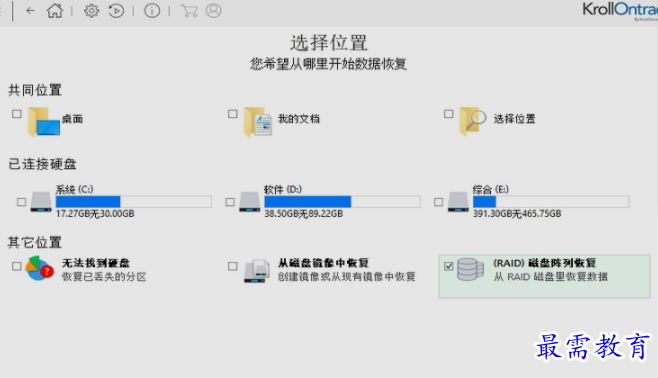Uncheck the (RAID) 磁盘阵列恢复 checkbox
Screen dimensions: 658x378
449,266
